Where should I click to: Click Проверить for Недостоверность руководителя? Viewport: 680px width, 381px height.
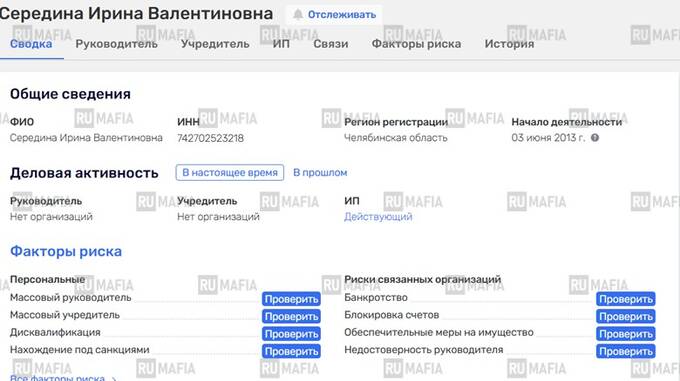click(x=626, y=351)
